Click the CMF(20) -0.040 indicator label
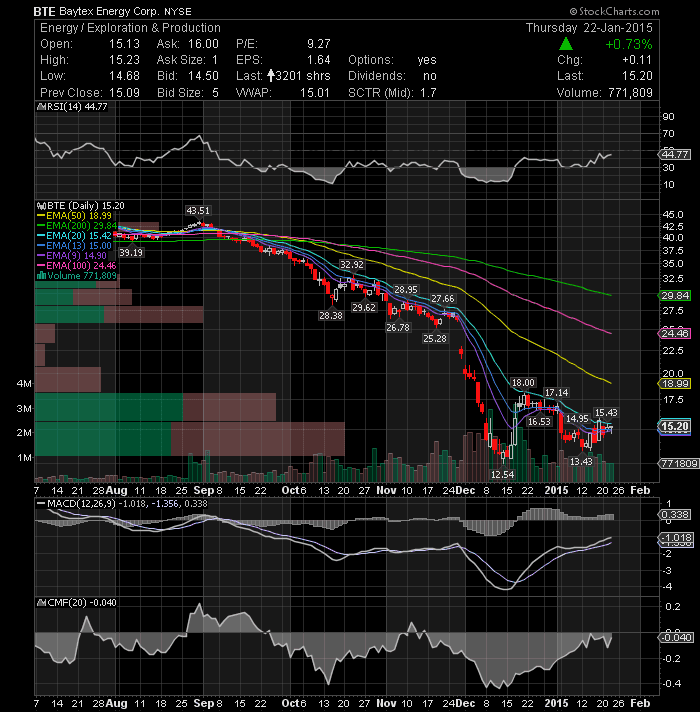The image size is (700, 712). click(82, 603)
